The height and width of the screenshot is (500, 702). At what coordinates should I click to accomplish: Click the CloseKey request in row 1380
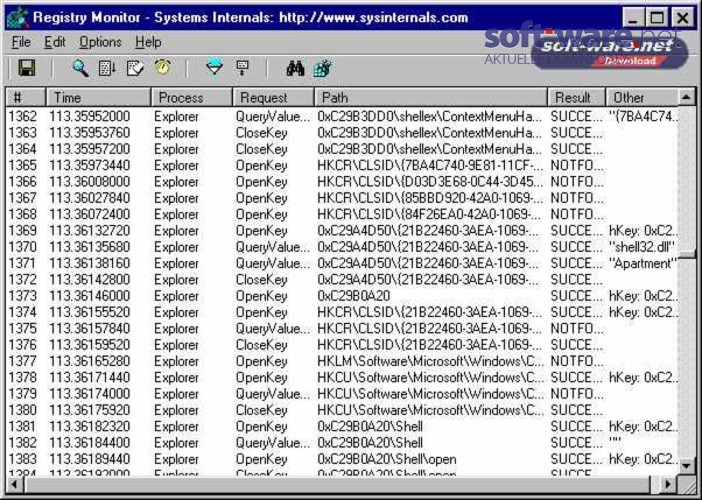pyautogui.click(x=261, y=410)
